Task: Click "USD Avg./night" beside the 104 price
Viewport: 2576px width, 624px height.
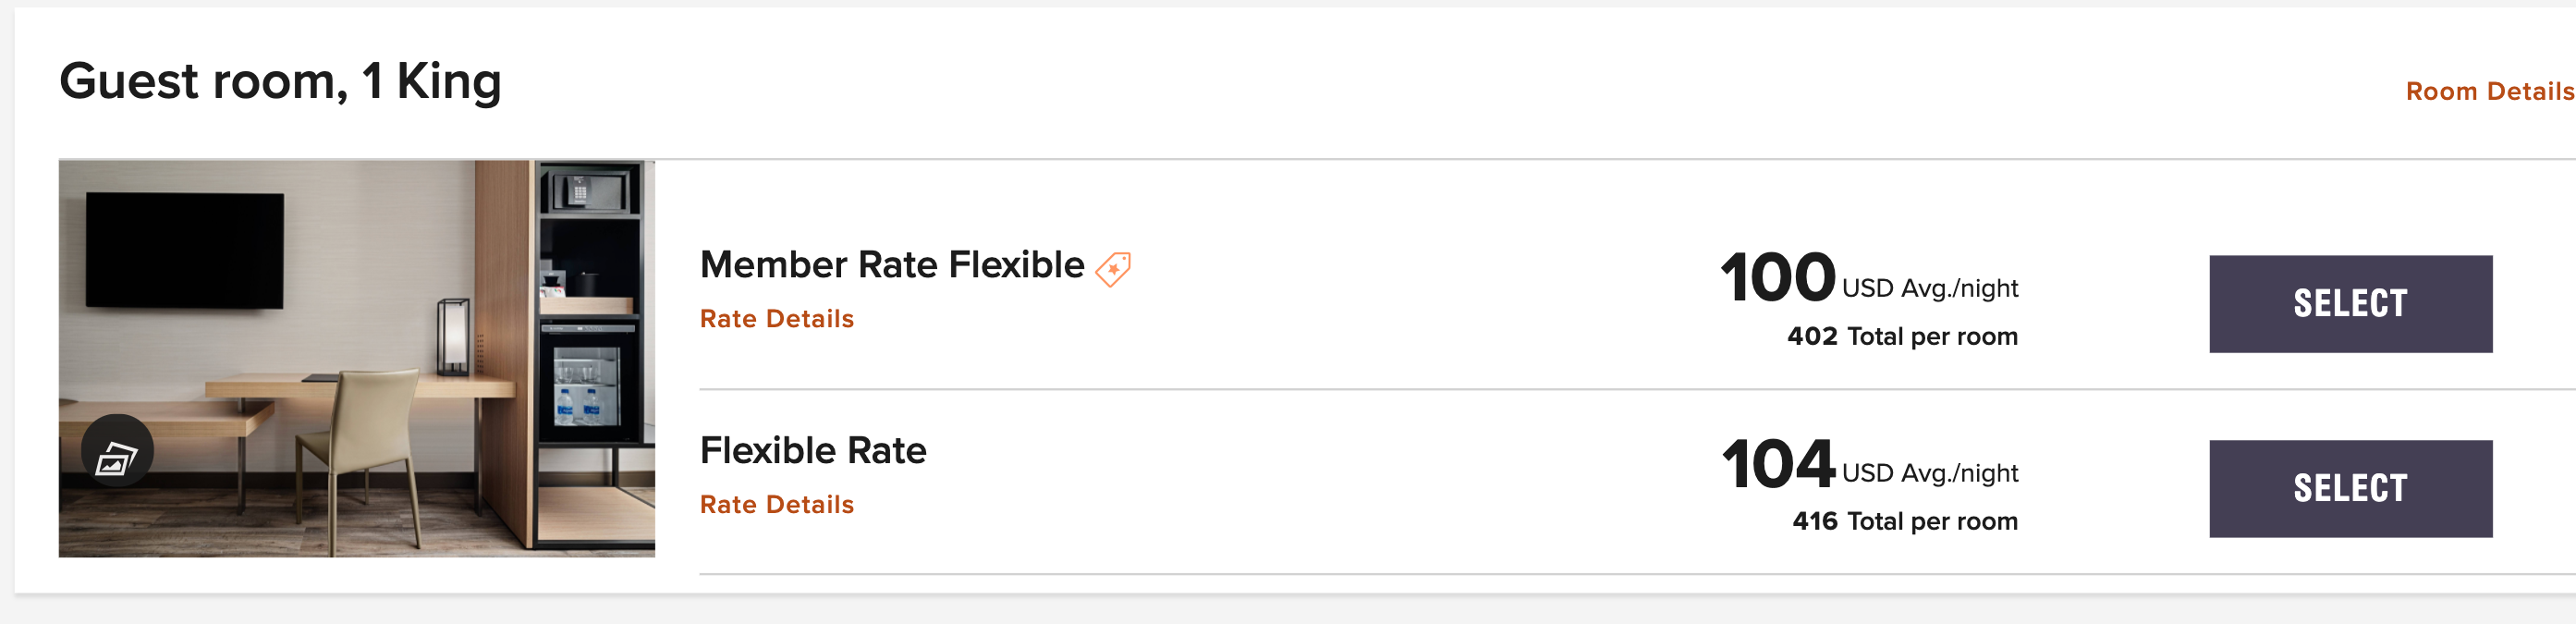Action: pos(1930,474)
